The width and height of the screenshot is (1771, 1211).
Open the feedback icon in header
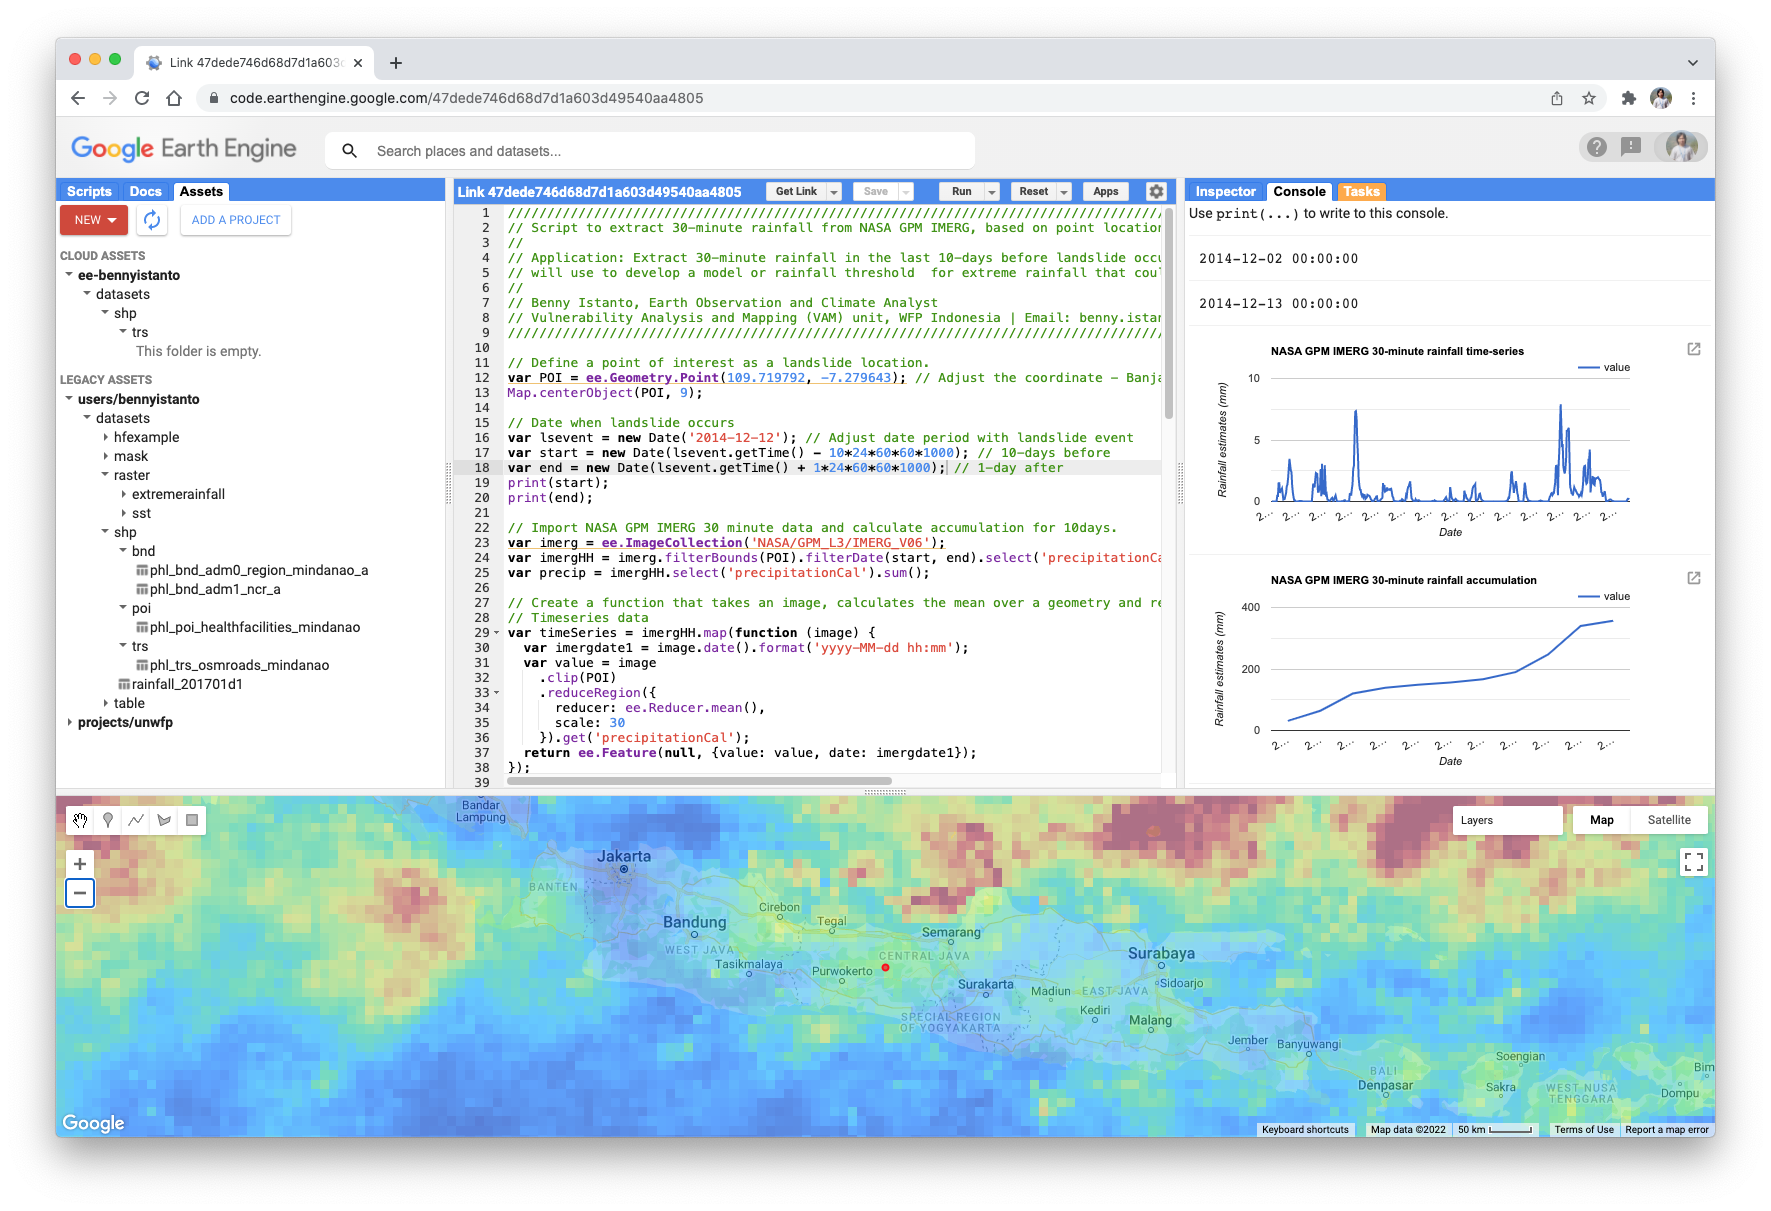(x=1631, y=147)
